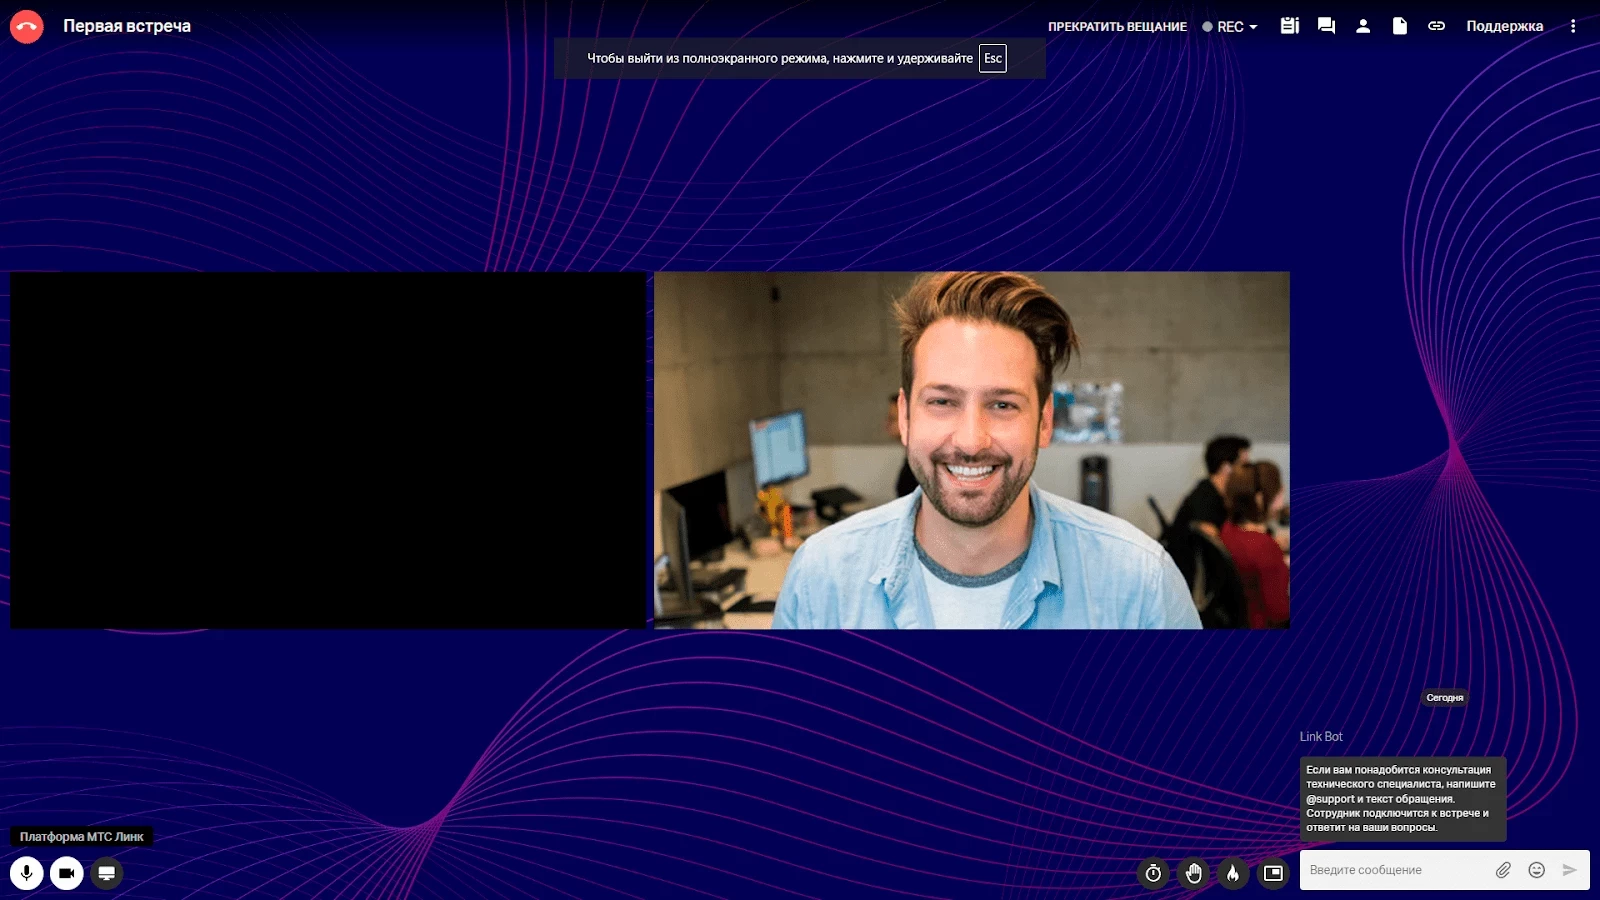Click the fire reaction icon
The width and height of the screenshot is (1600, 900).
tap(1233, 873)
